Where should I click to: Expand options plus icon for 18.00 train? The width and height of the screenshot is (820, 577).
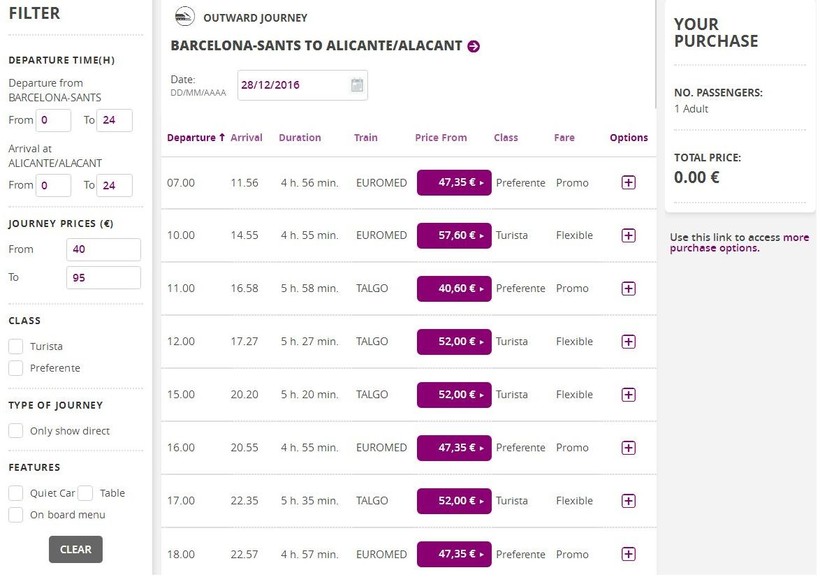(628, 554)
